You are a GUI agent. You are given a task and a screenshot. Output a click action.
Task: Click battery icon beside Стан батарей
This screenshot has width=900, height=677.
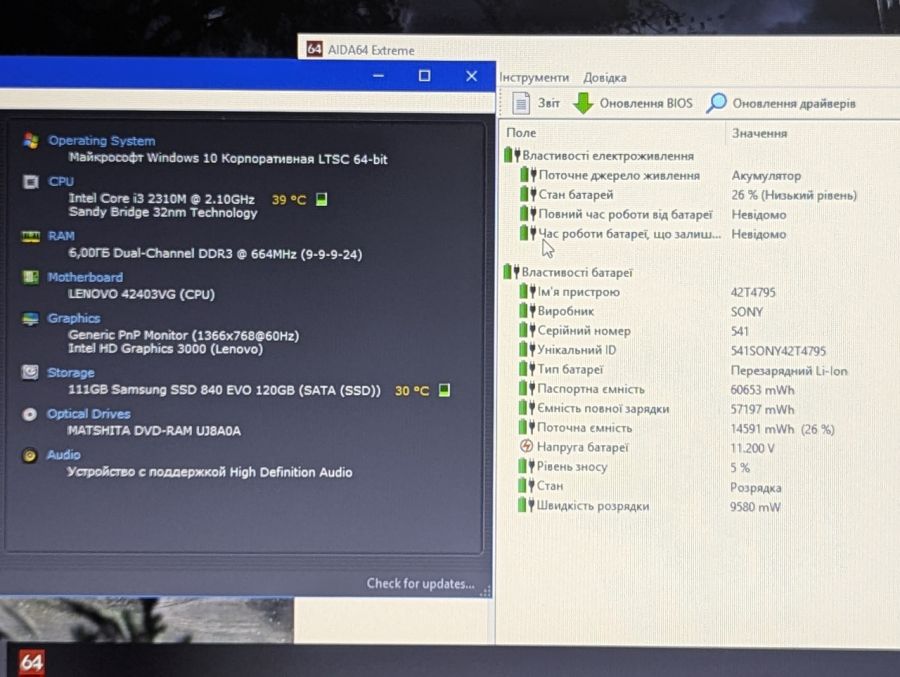(x=528, y=194)
